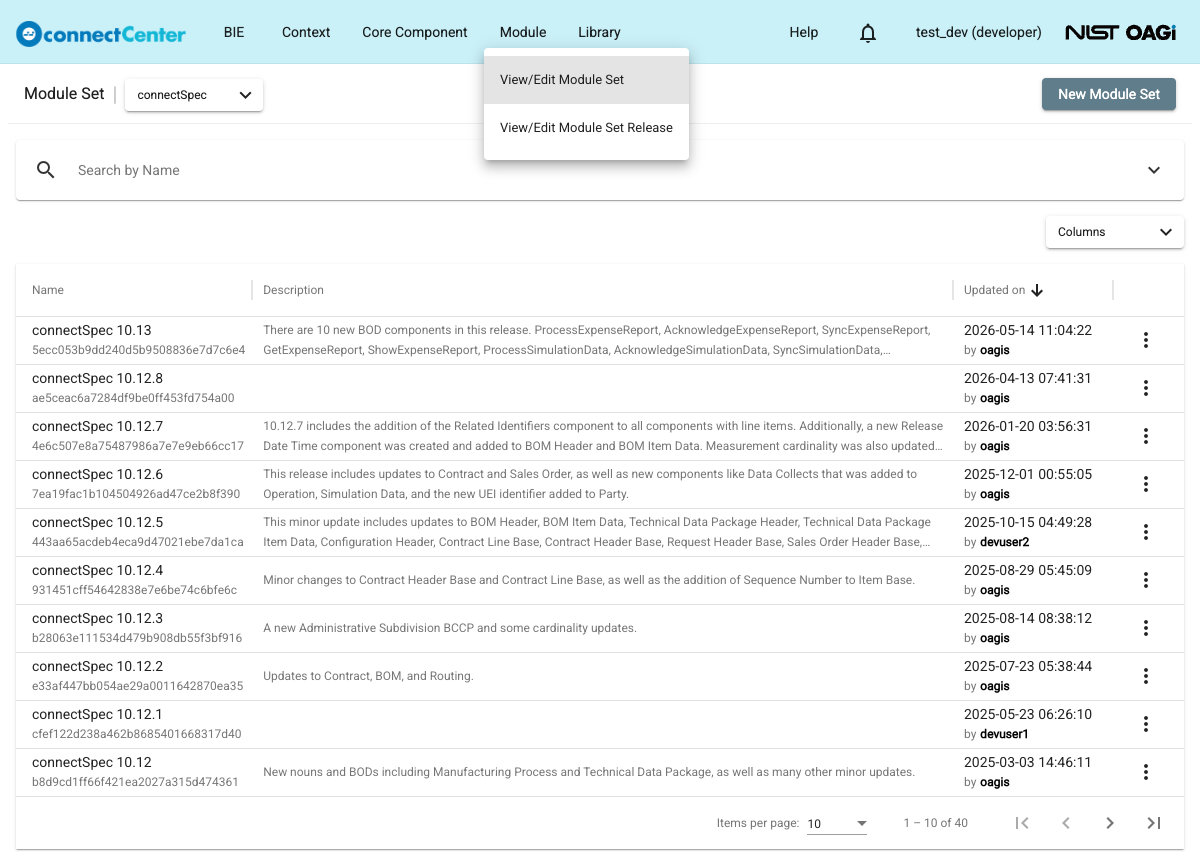1200x852 pixels.
Task: Select ID 5ecc053b9dd240d5b9508836e7d7c6e4
Action: pyautogui.click(x=138, y=350)
